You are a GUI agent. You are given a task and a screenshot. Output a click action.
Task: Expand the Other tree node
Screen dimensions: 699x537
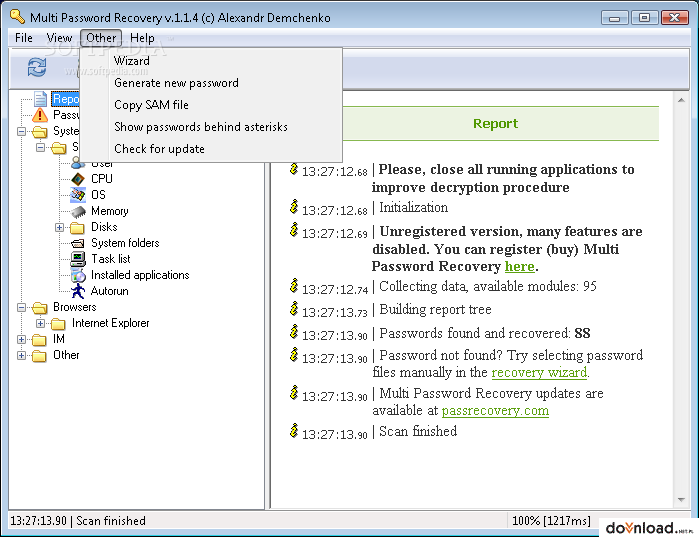[21, 356]
